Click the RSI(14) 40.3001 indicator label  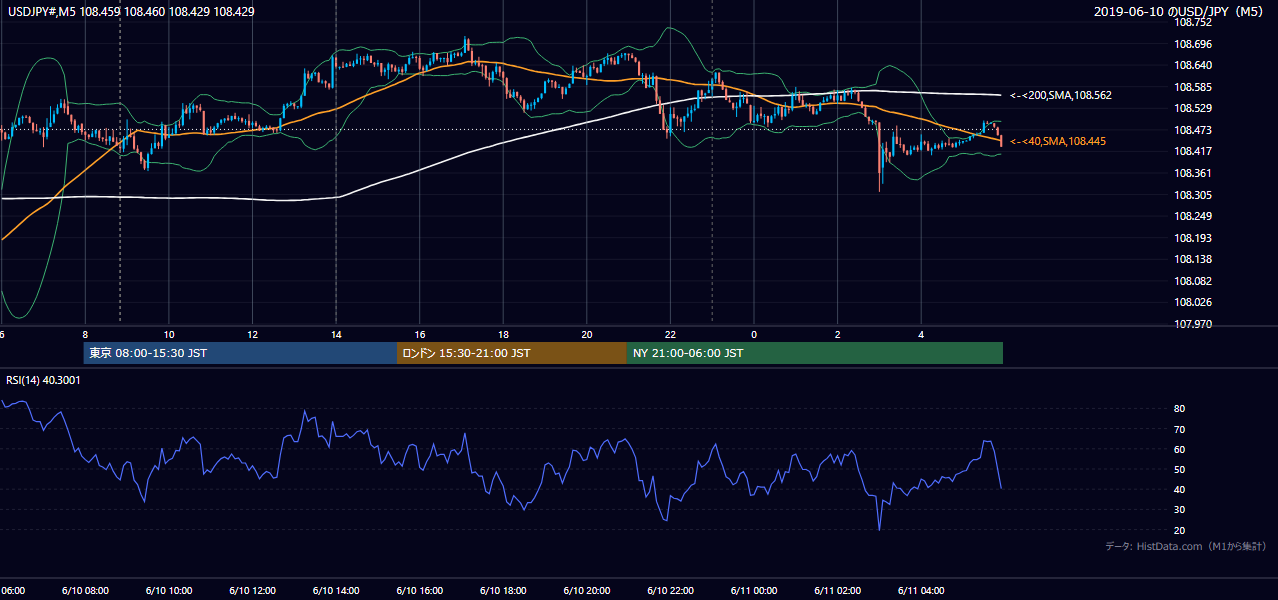click(x=44, y=379)
